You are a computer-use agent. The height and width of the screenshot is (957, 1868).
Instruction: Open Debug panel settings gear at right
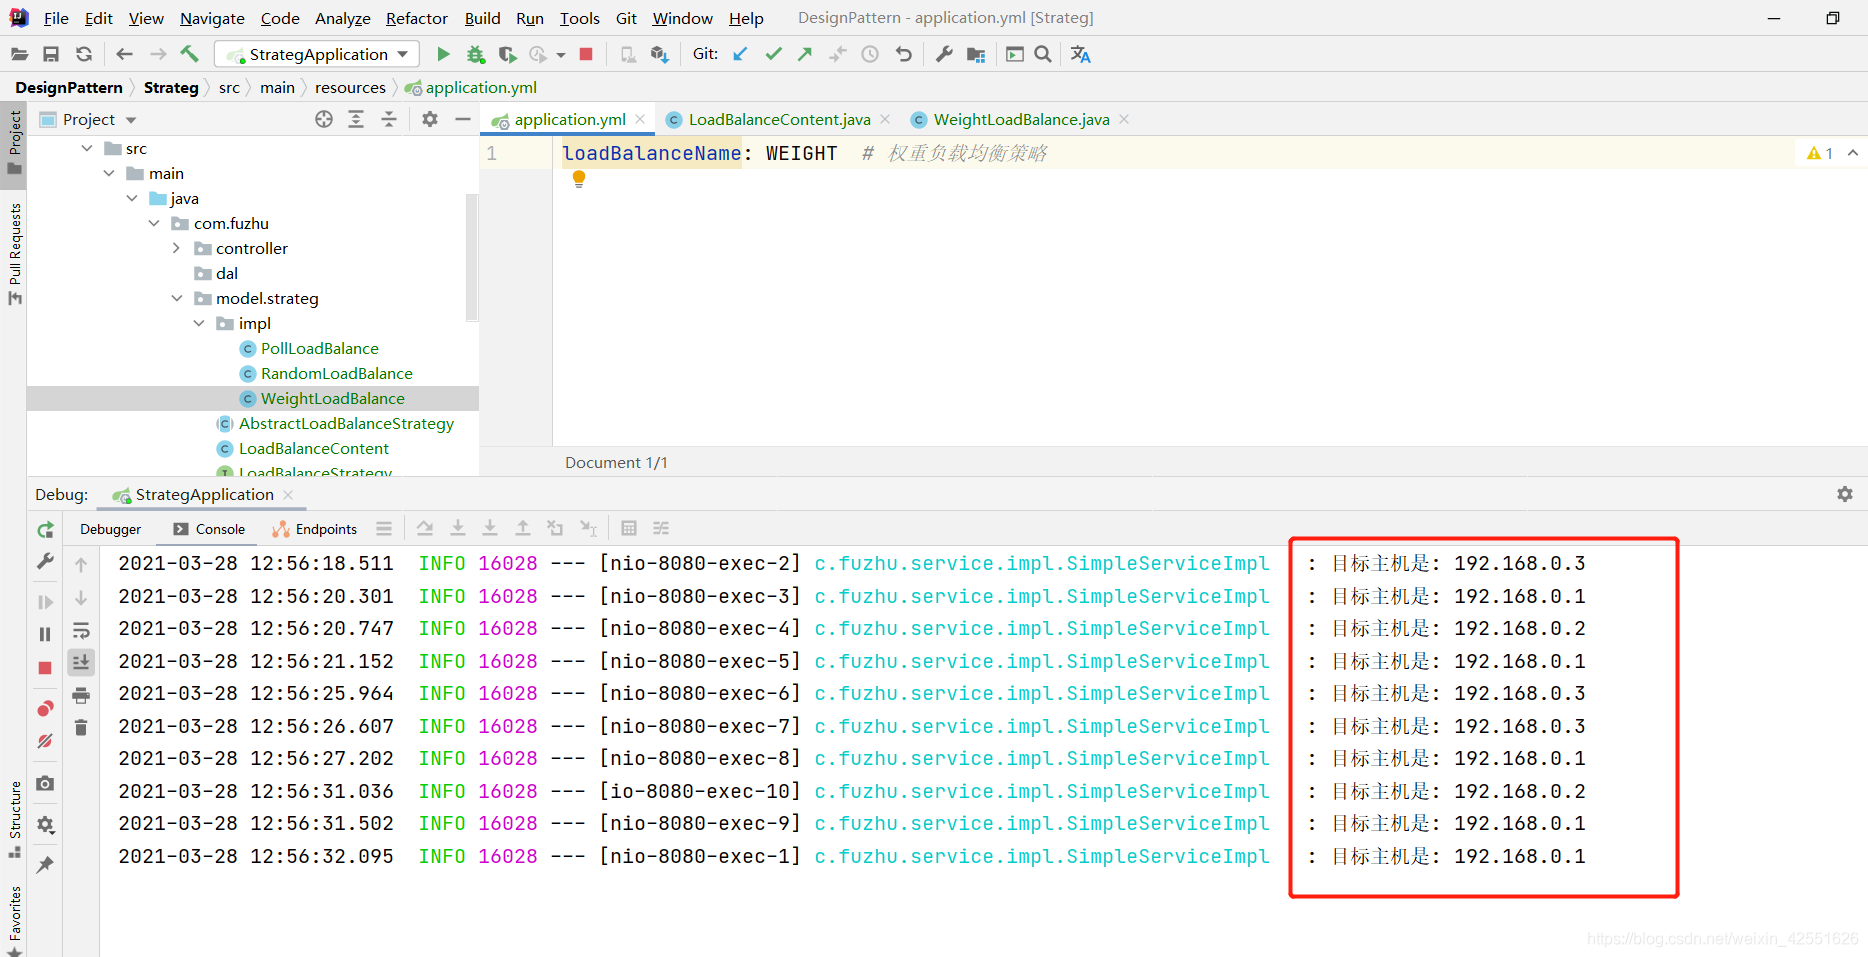[x=1845, y=494]
